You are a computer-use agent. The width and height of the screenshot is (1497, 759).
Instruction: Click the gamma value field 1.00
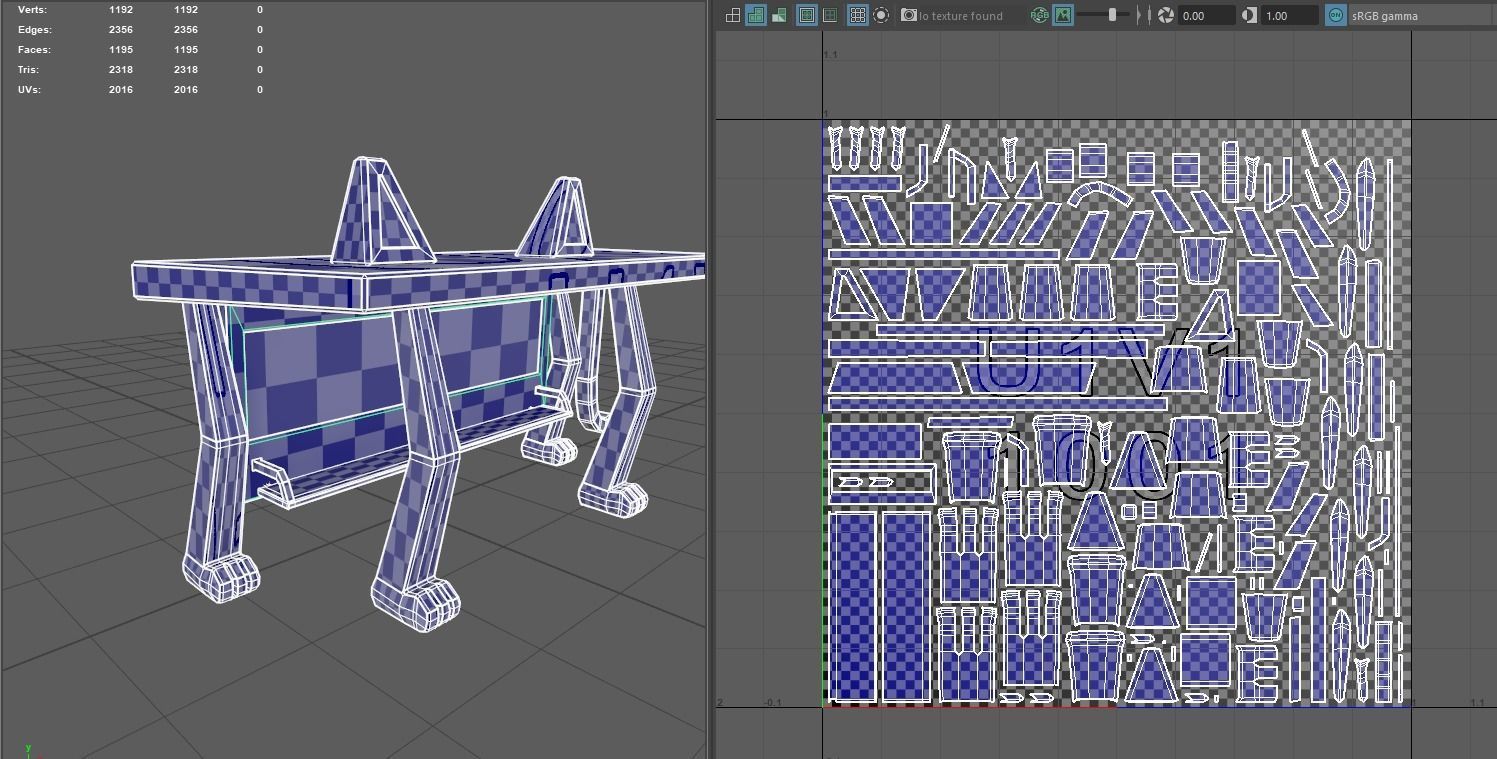tap(1290, 16)
